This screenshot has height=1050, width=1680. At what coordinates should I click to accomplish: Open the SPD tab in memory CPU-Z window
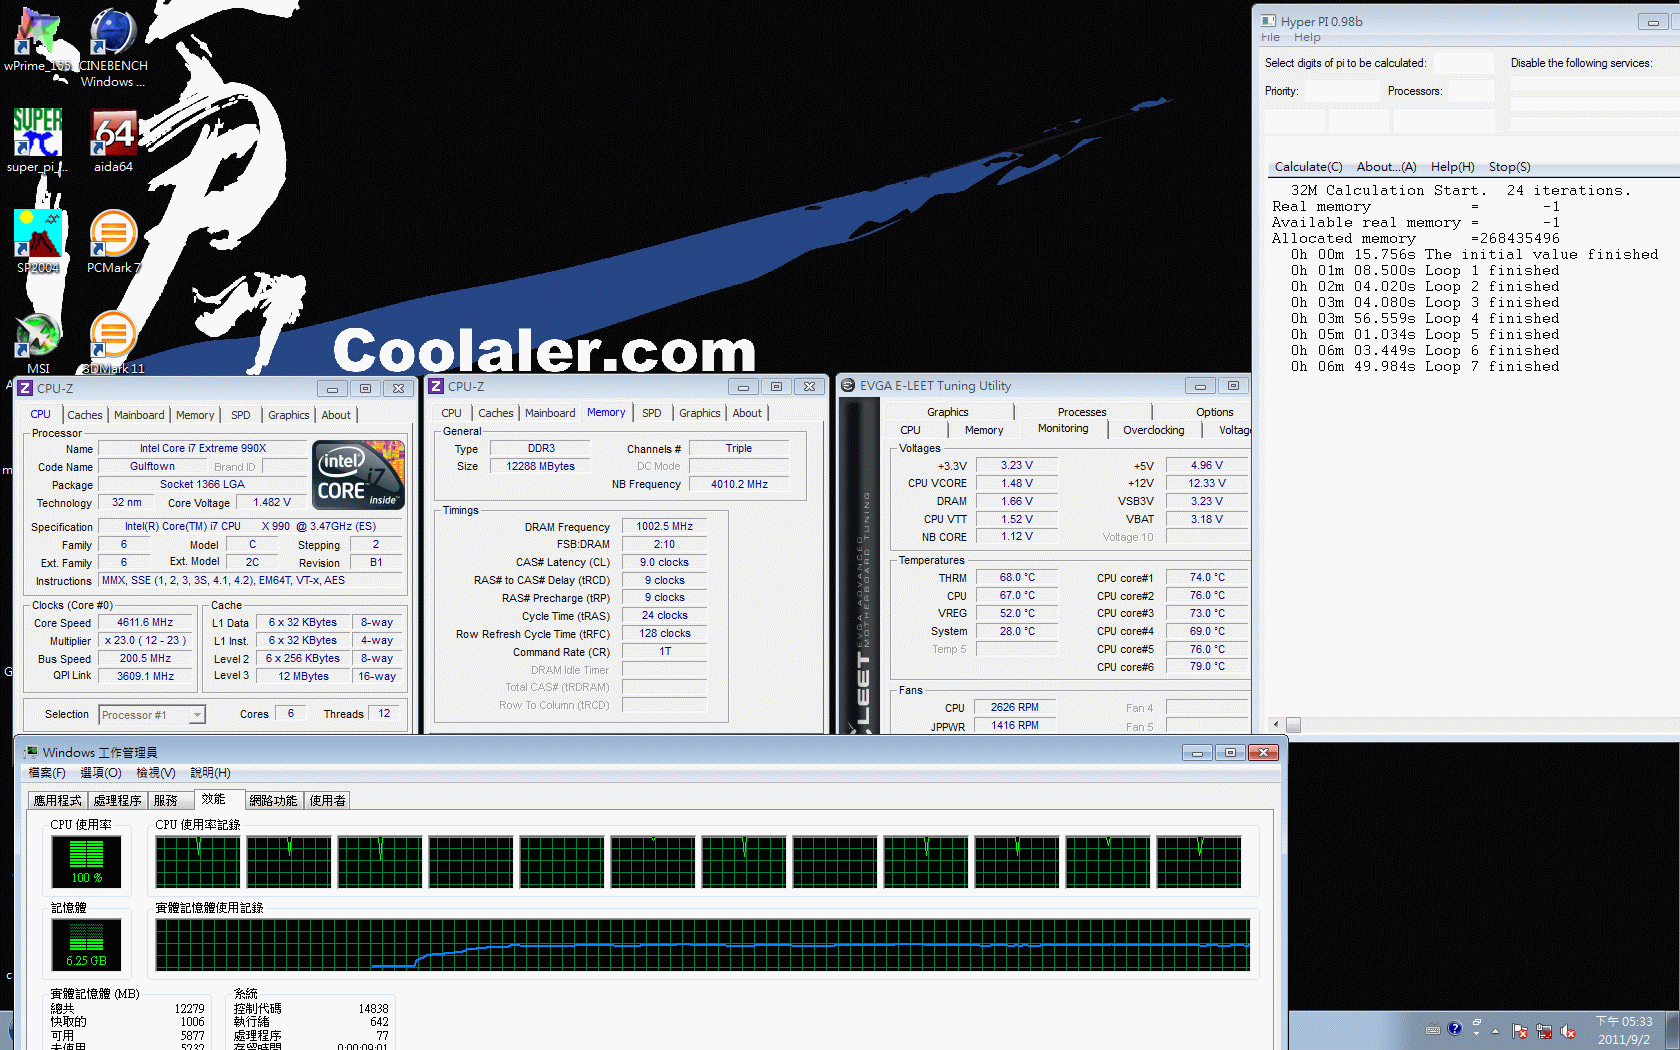(652, 413)
